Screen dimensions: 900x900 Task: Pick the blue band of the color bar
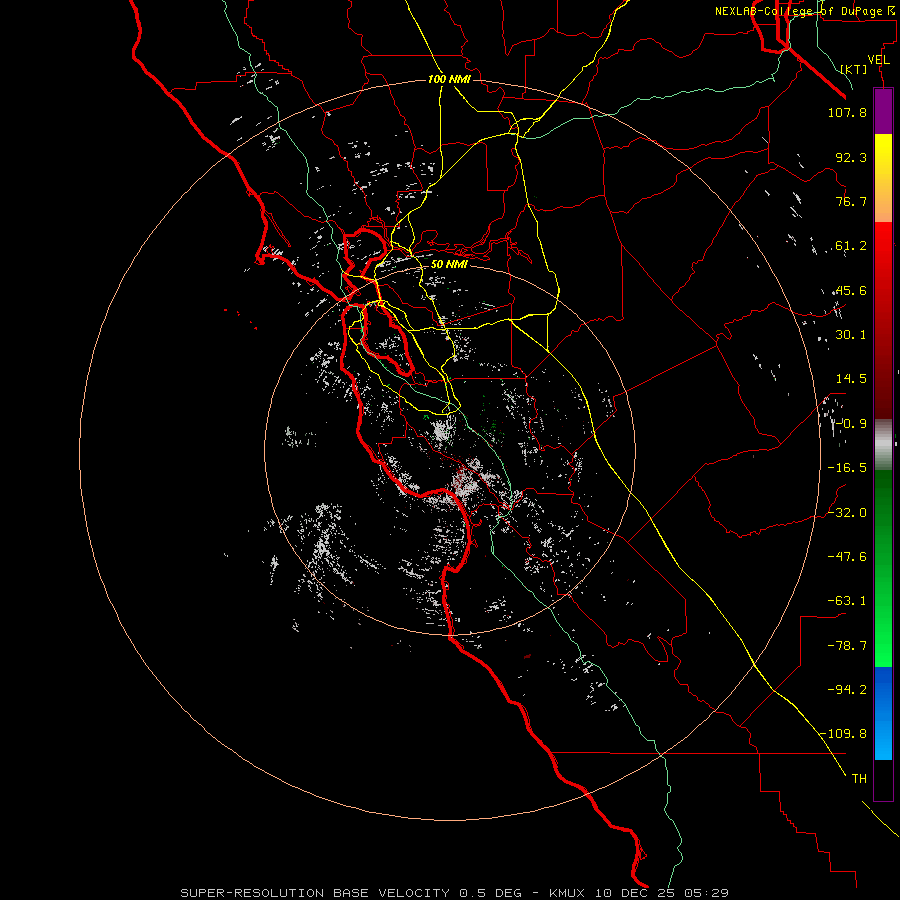tap(883, 713)
